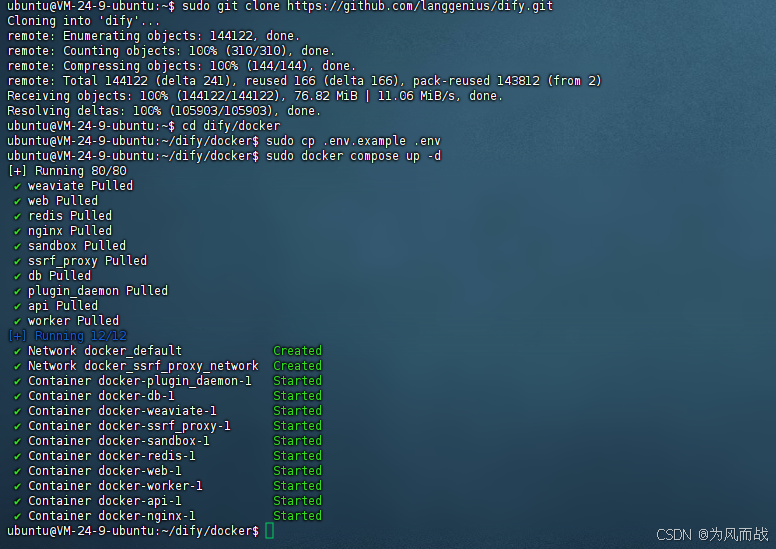Click 'Container docker-ssrf_proxy-1' text
Viewport: 776px width, 549px height.
[x=129, y=426]
